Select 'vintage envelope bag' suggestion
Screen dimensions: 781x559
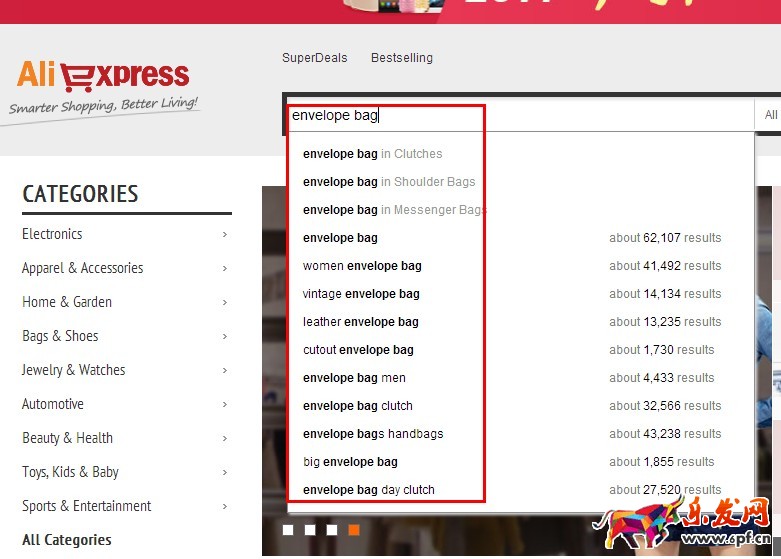(x=361, y=294)
